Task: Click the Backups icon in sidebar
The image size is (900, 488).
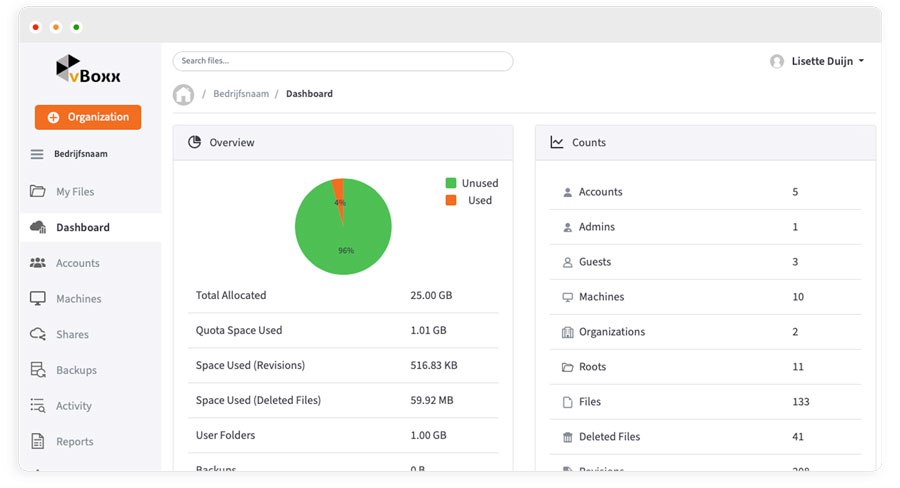Action: pos(38,370)
